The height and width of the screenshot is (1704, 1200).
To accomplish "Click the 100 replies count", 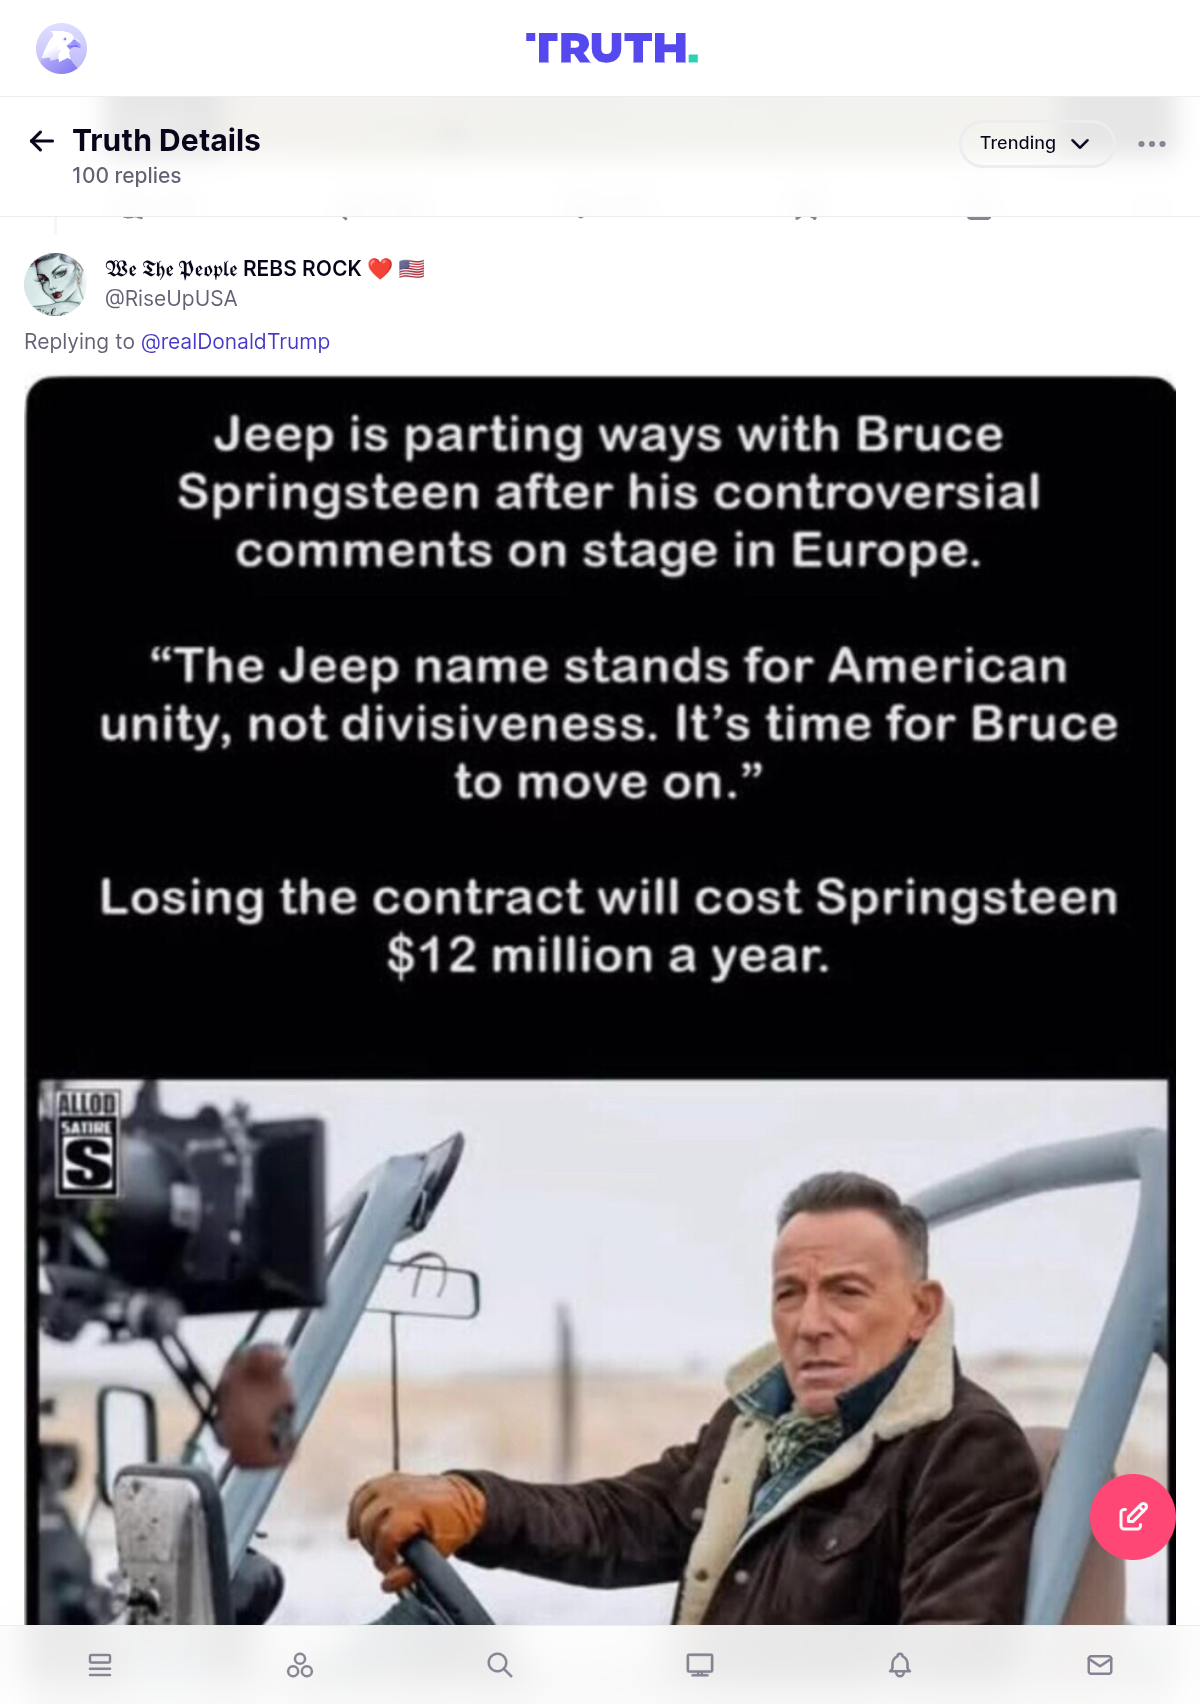I will coord(126,176).
